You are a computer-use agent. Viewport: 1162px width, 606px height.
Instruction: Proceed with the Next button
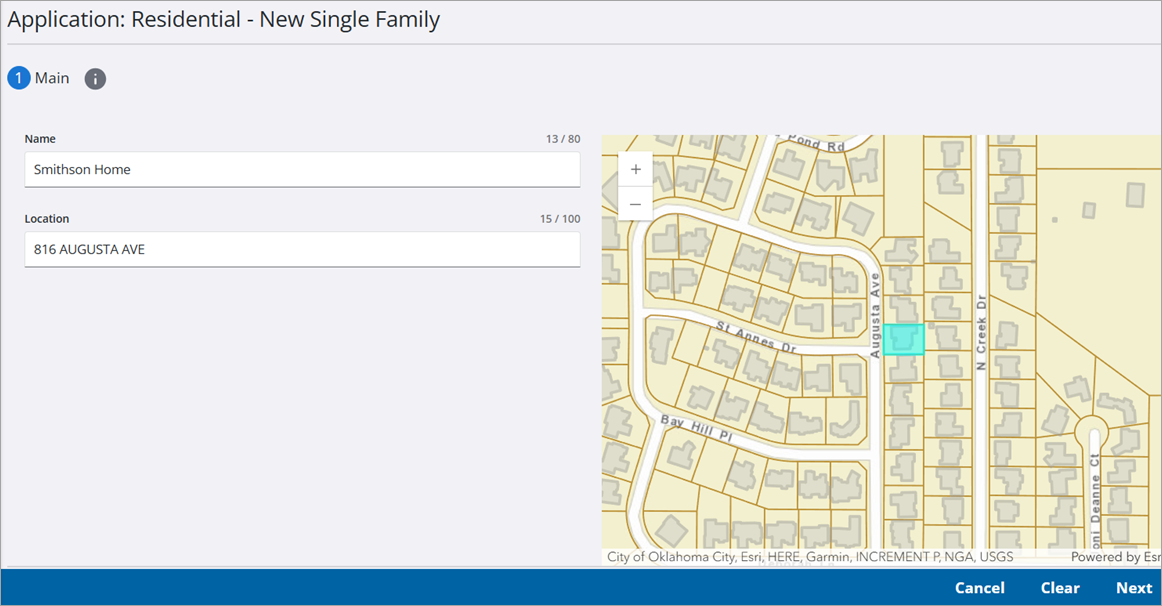click(x=1134, y=588)
